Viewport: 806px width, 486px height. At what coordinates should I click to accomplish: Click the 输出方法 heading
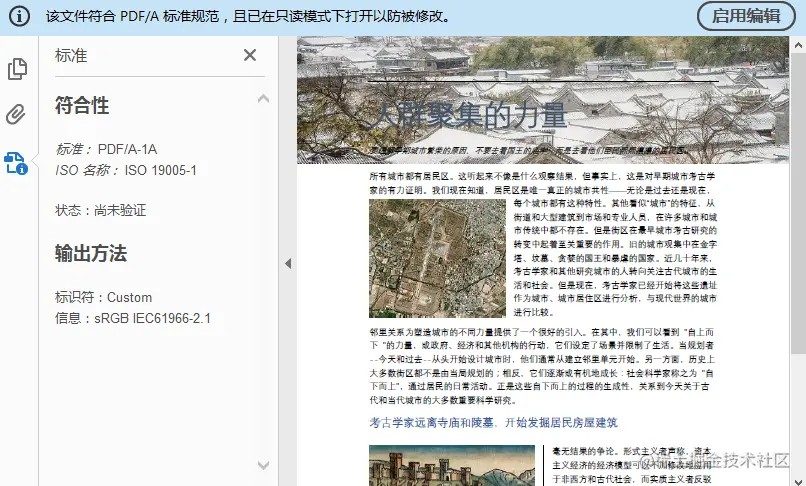coord(91,253)
